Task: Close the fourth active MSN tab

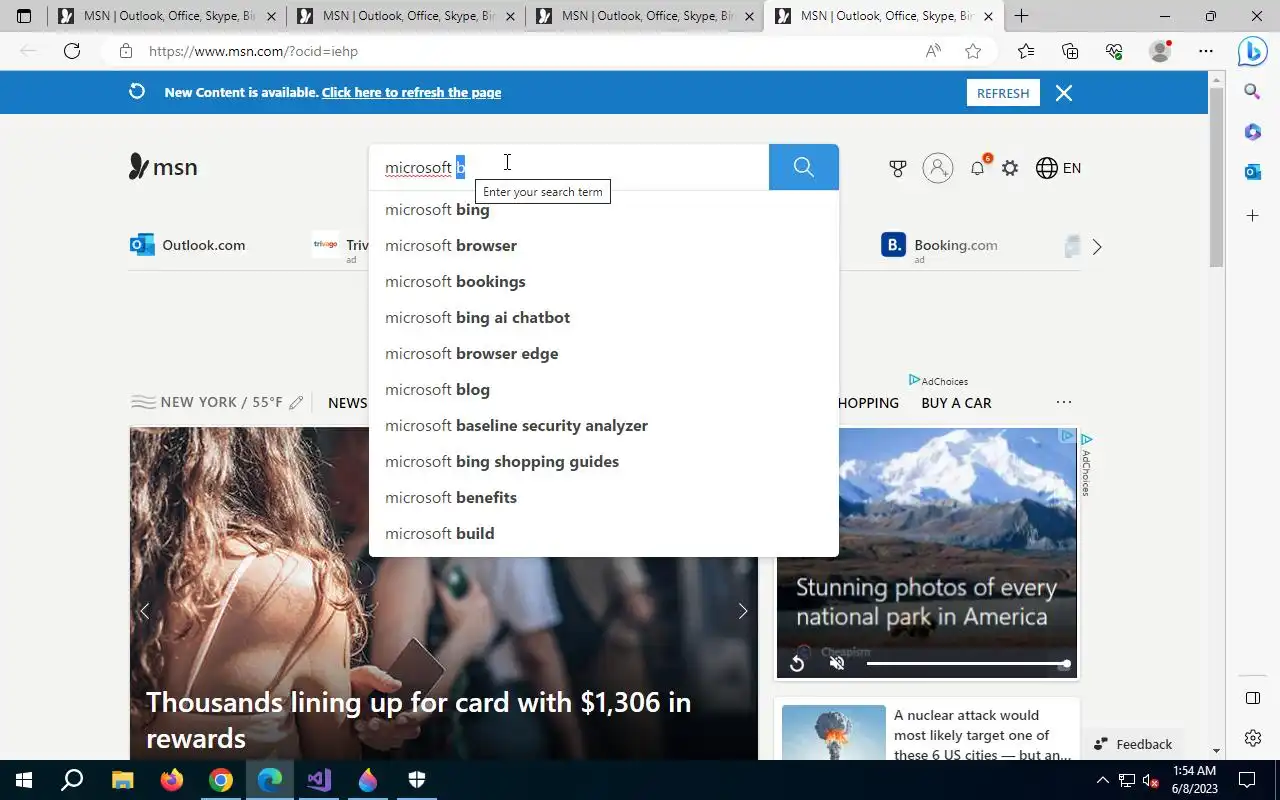Action: click(x=988, y=17)
